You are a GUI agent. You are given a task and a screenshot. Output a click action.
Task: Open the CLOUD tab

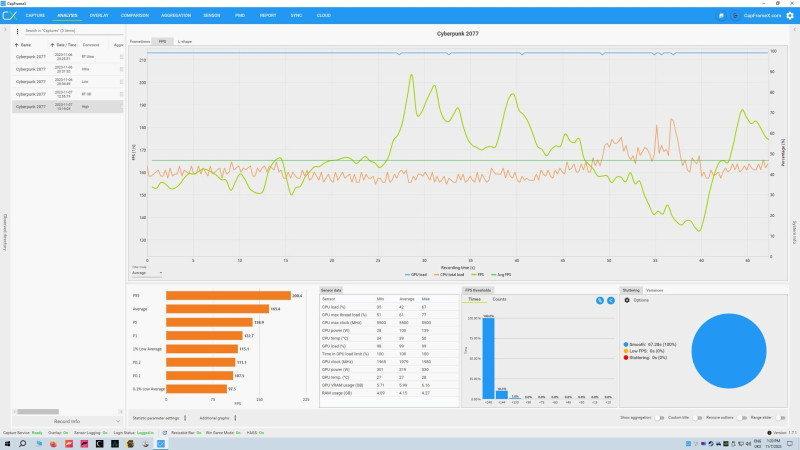(x=323, y=16)
